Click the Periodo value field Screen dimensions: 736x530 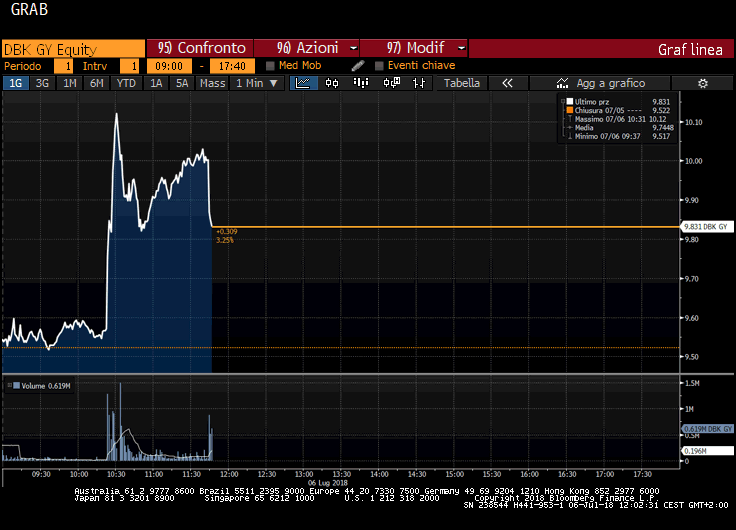[x=63, y=66]
